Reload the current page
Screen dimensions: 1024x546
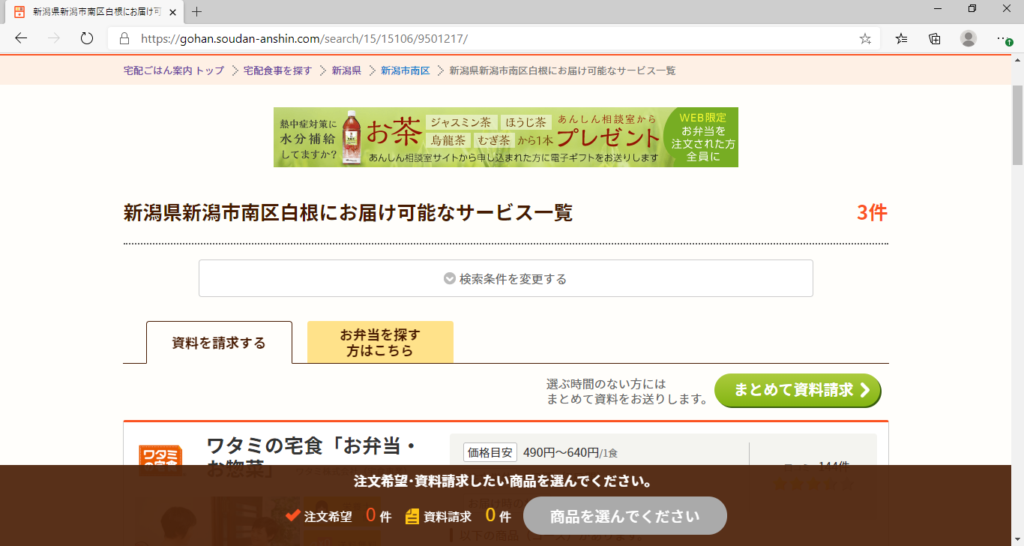[x=86, y=39]
